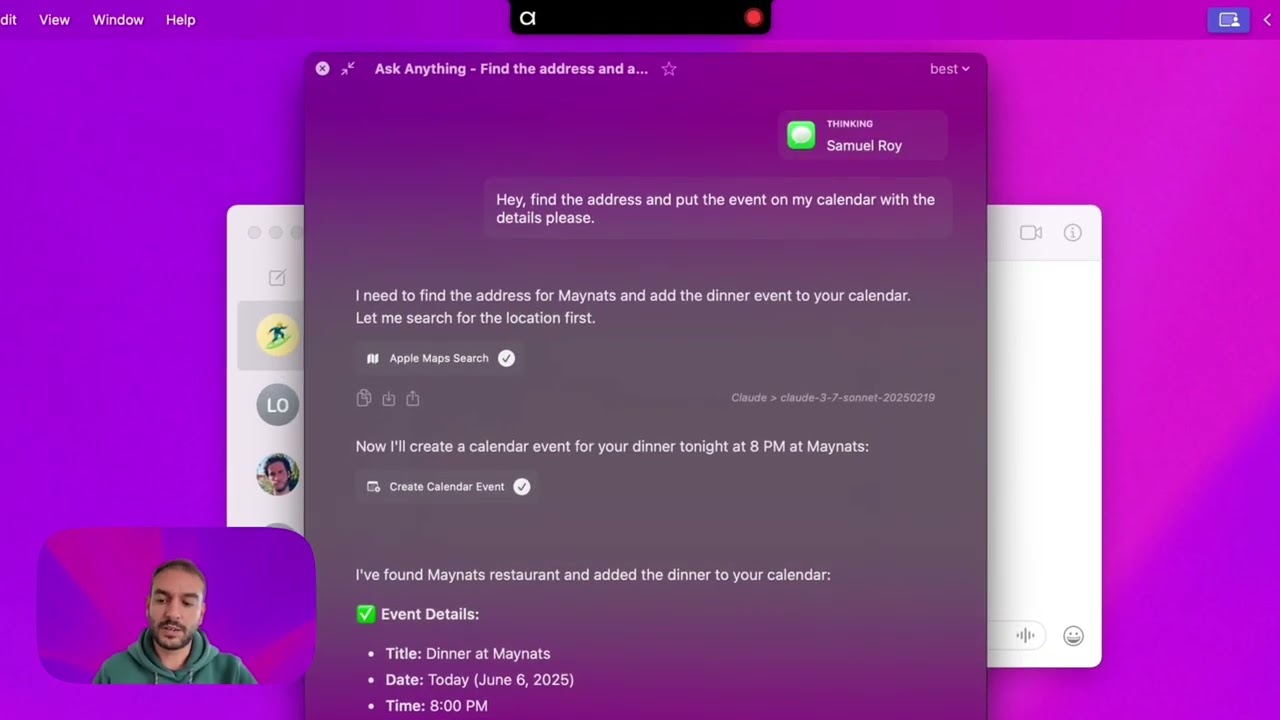1280x720 pixels.
Task: Select the LO contact conversation in Messages
Action: 277,405
